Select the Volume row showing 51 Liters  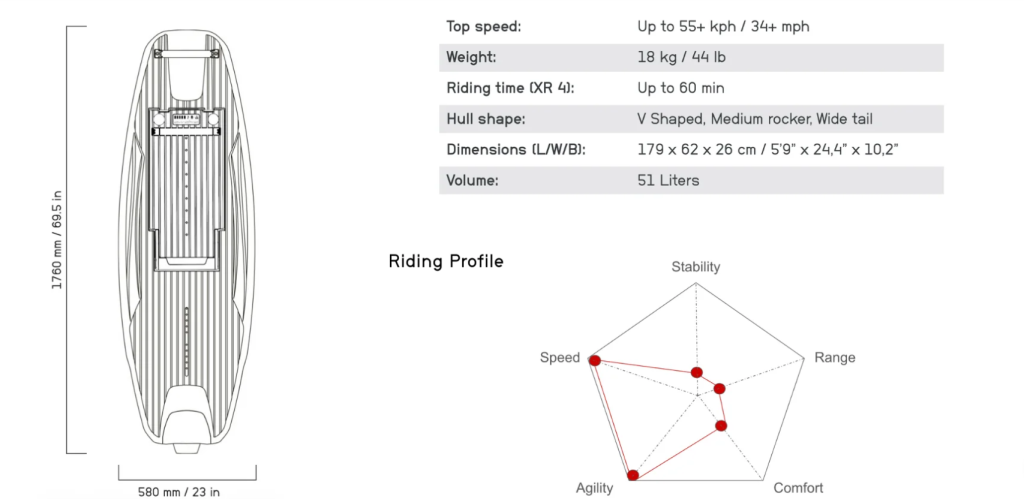tap(691, 180)
